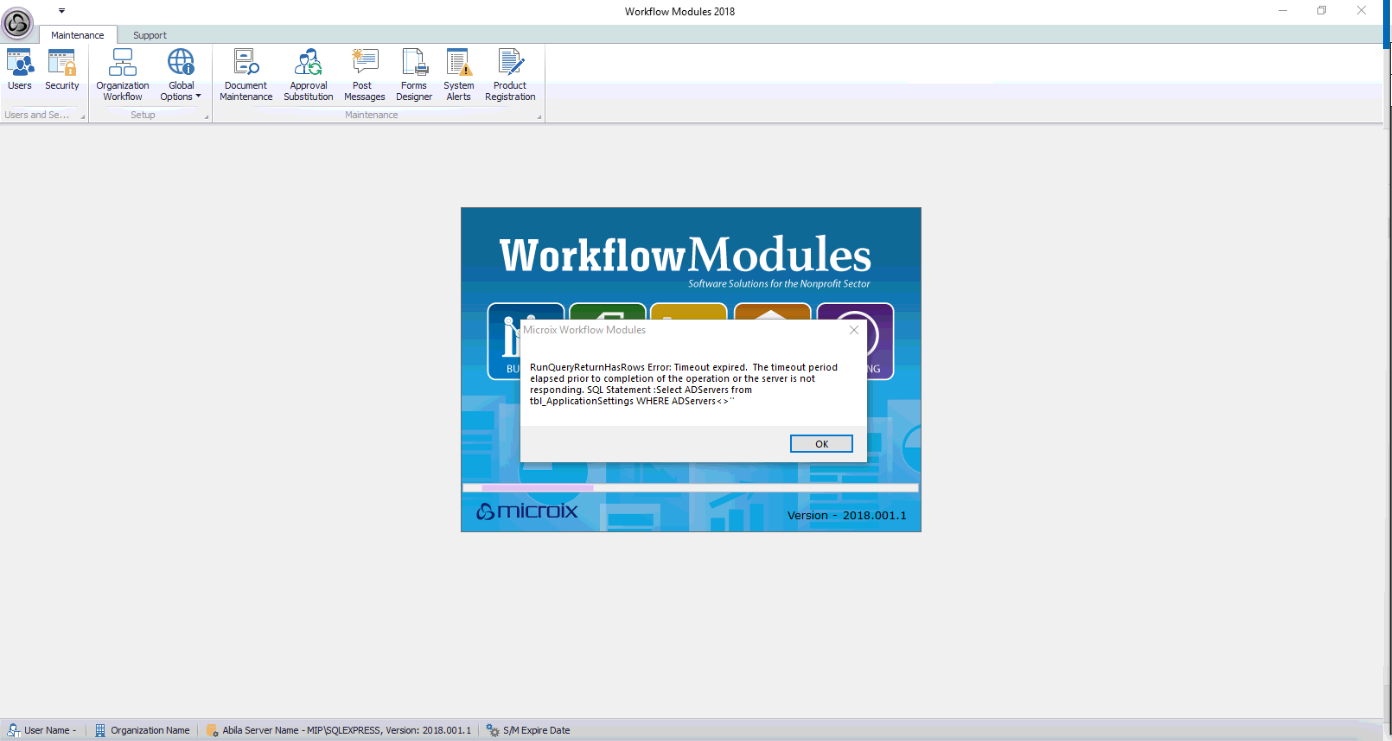
Task: Open Post Messages
Action: [364, 75]
